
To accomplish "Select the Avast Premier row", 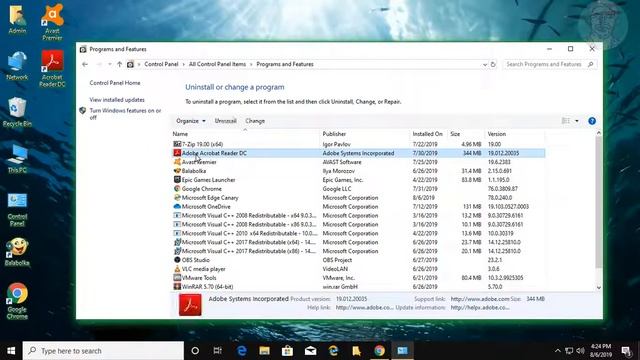I will pyautogui.click(x=358, y=162).
